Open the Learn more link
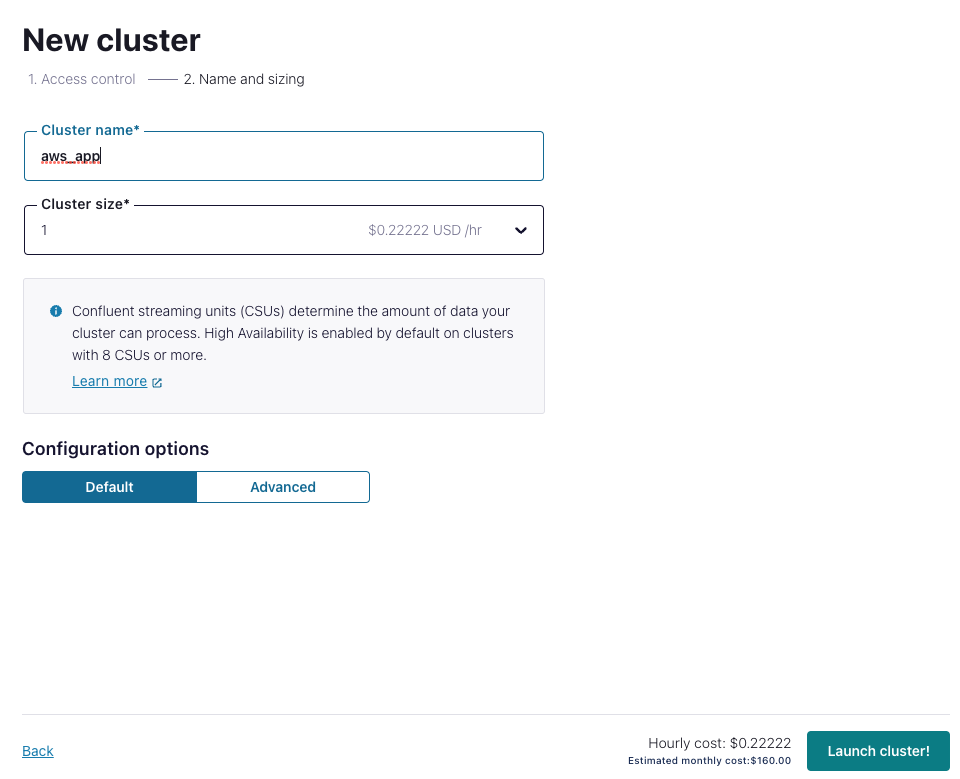The width and height of the screenshot is (960, 779). coord(110,381)
